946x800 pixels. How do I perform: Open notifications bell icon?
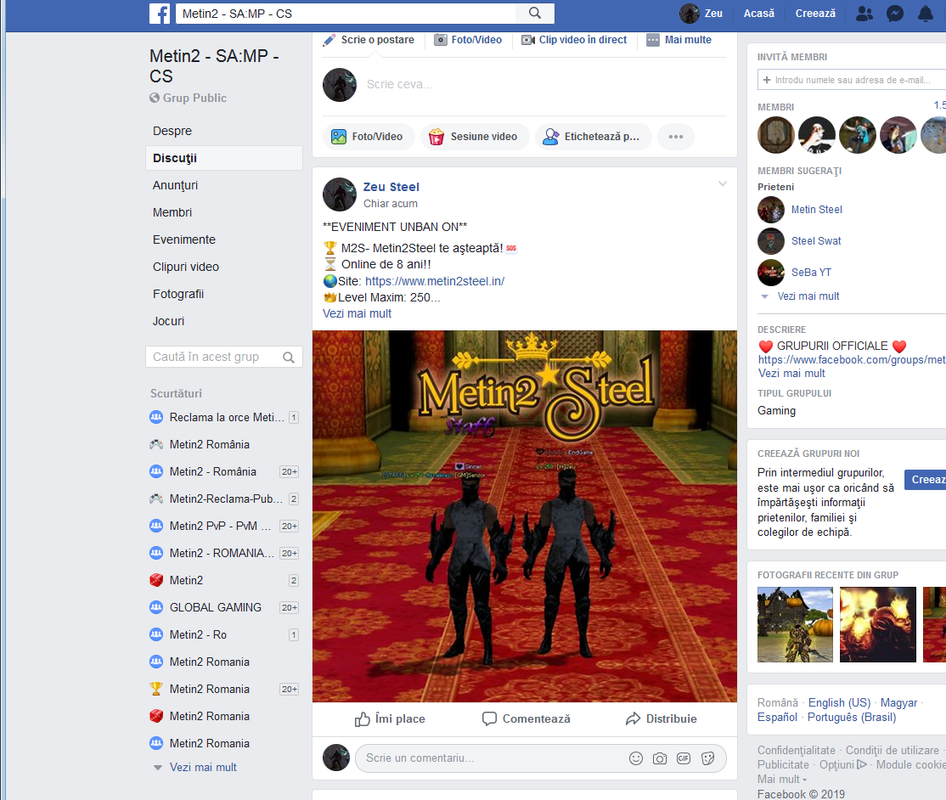pos(925,13)
